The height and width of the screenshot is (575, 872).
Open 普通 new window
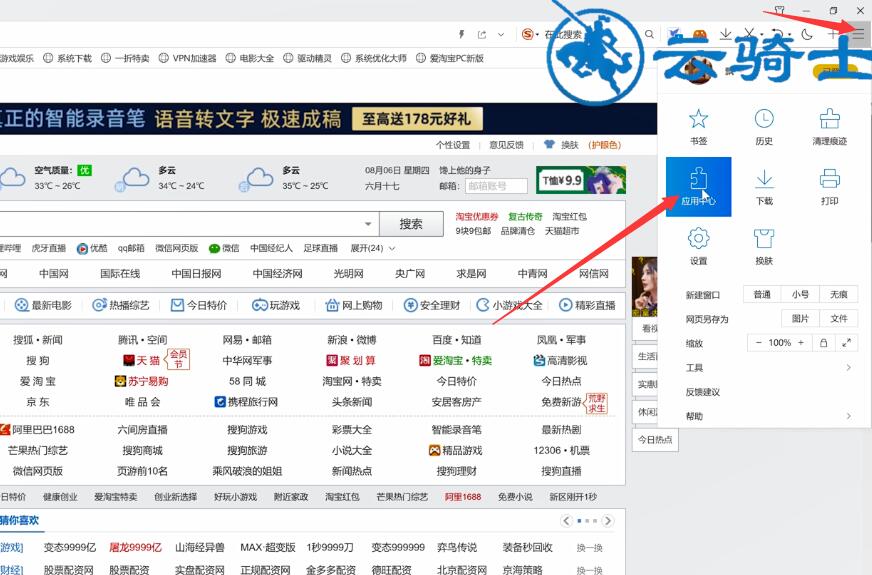pyautogui.click(x=762, y=294)
